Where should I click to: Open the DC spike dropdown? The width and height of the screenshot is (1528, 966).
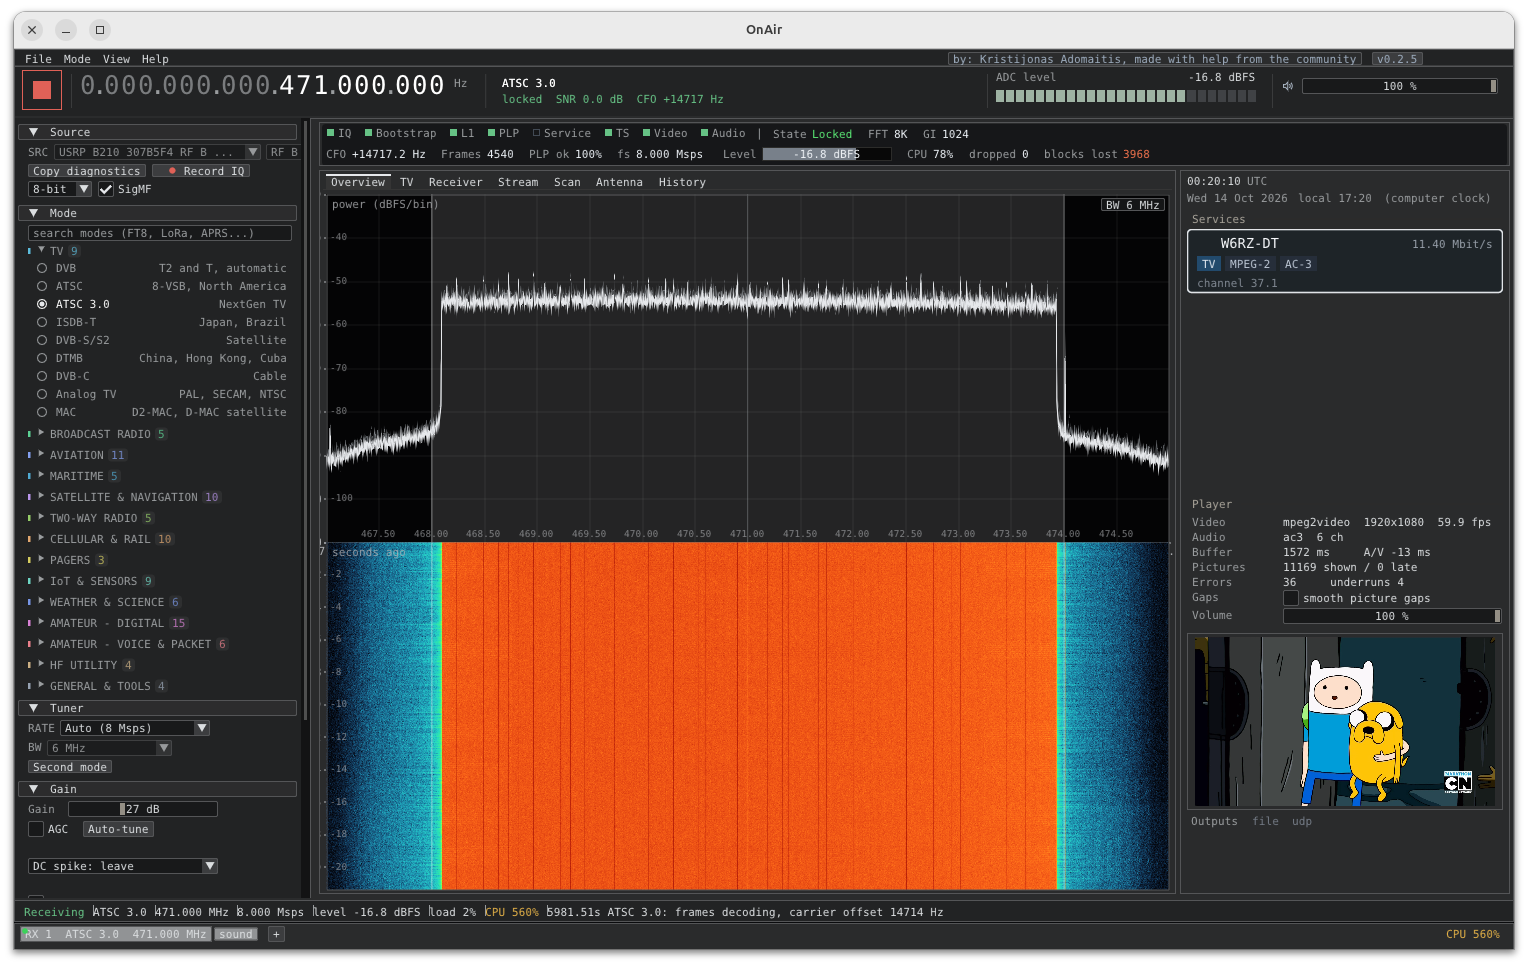[123, 866]
